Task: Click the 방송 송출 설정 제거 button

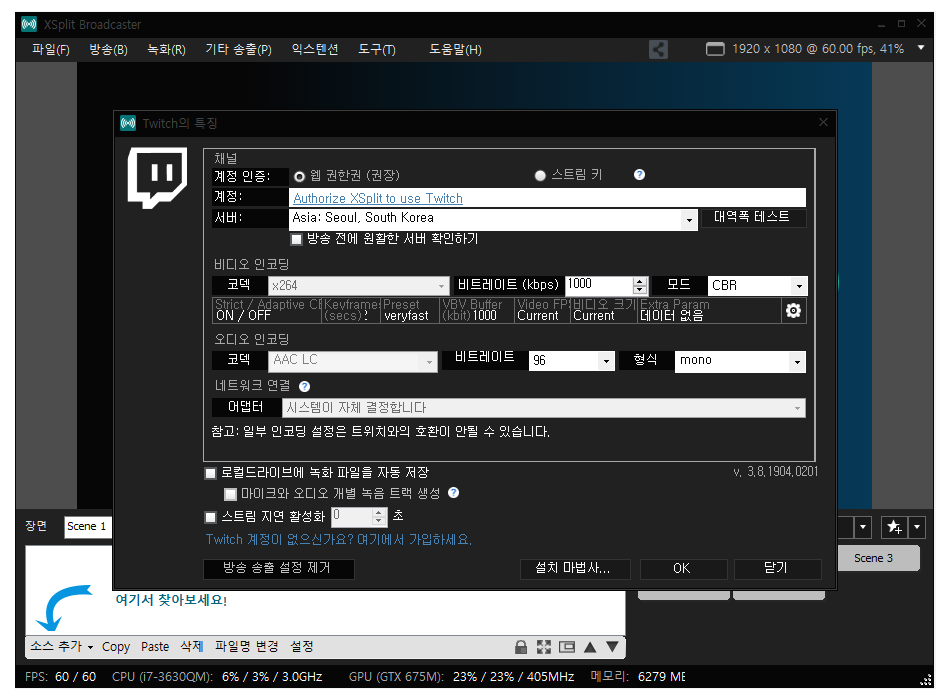Action: 279,568
